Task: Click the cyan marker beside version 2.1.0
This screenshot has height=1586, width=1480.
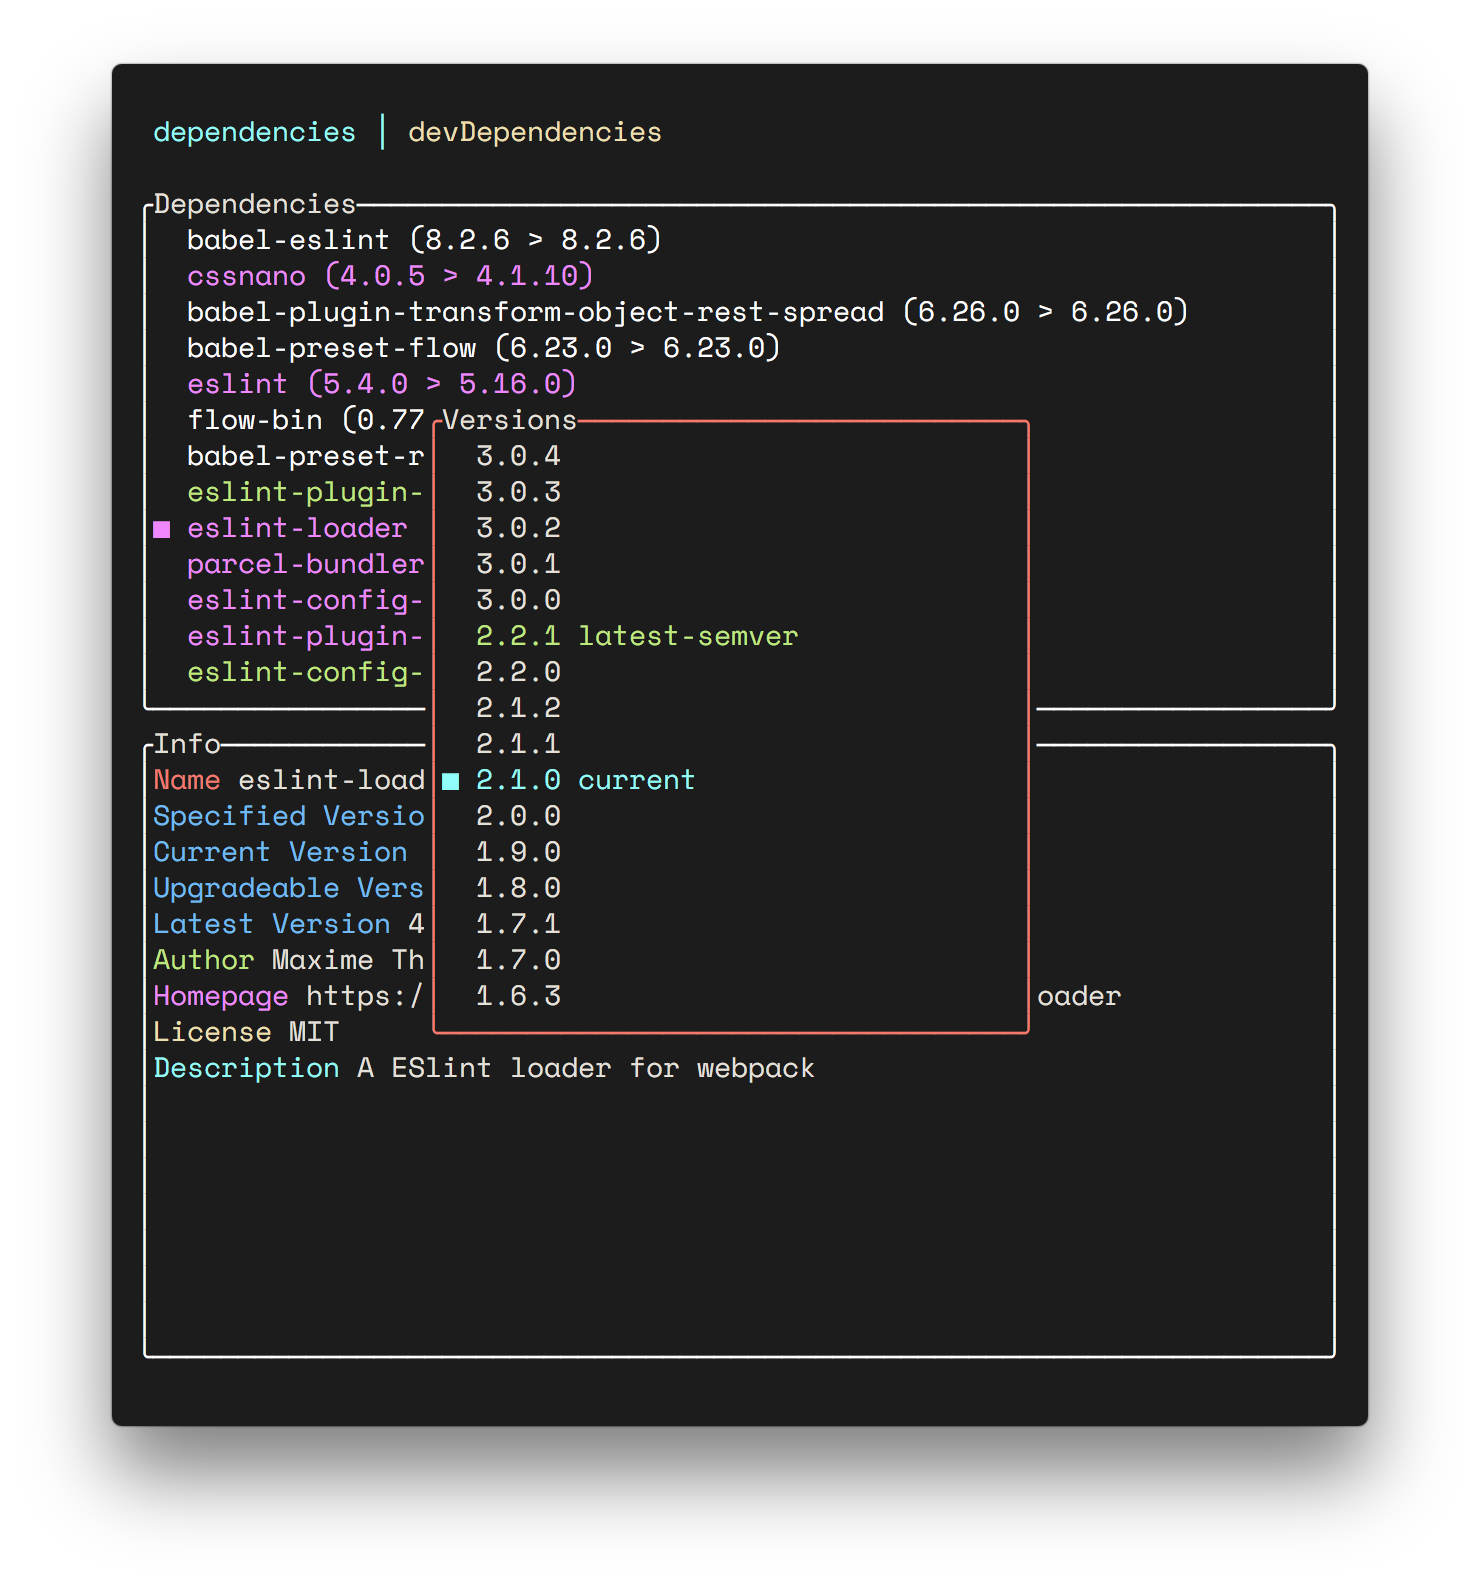Action: tap(451, 781)
